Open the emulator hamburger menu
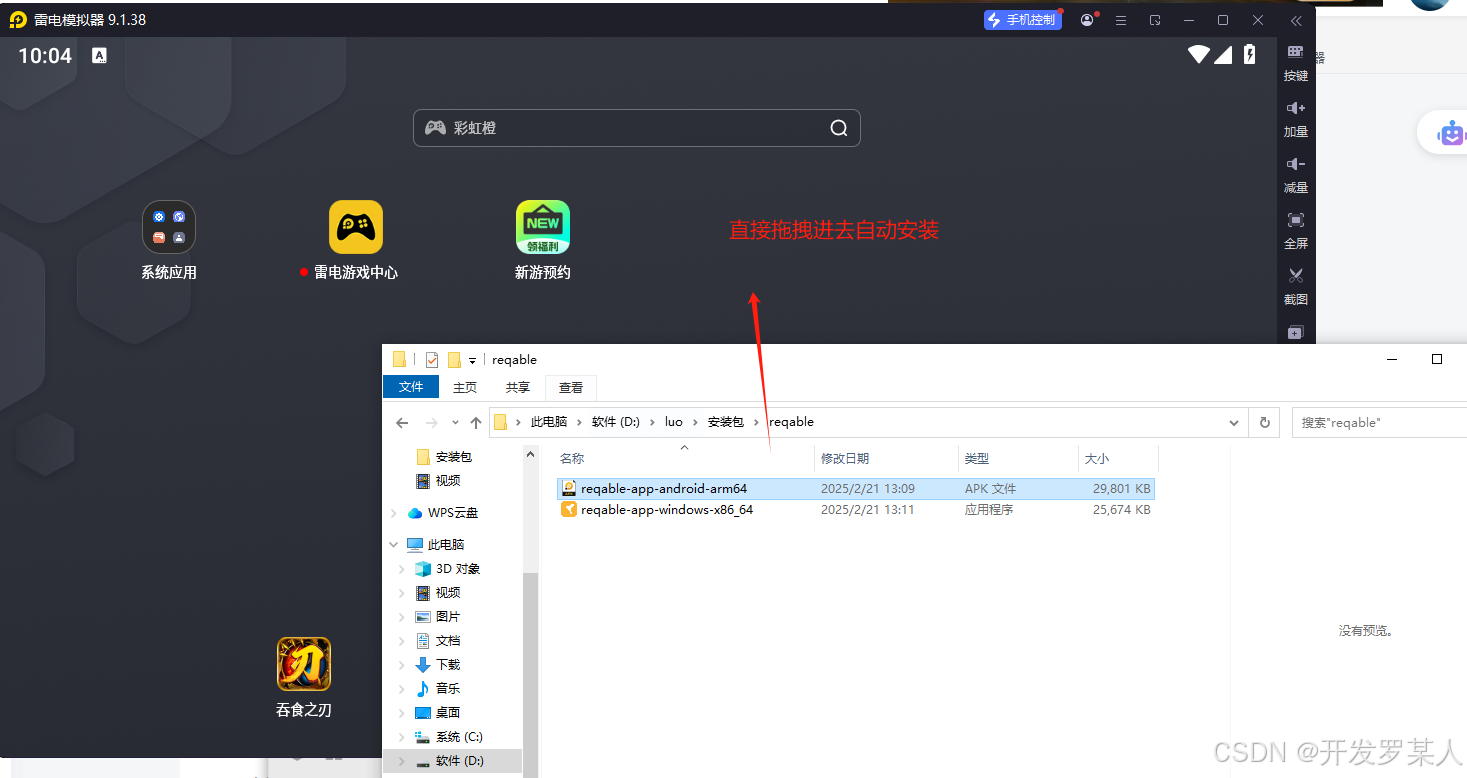The height and width of the screenshot is (778, 1467). click(1121, 20)
